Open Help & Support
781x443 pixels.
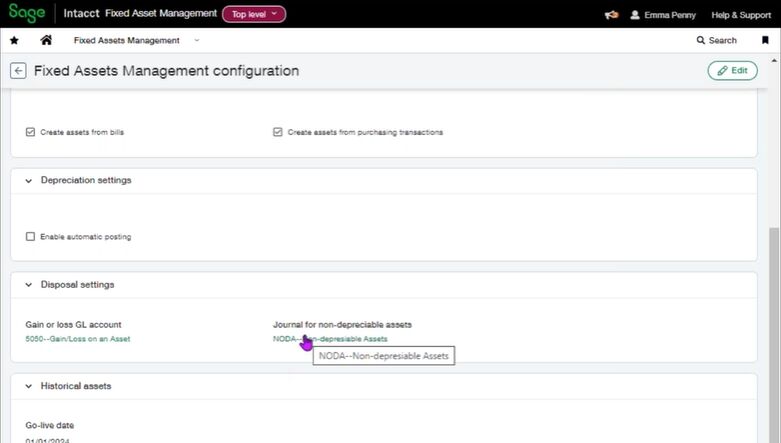(x=741, y=15)
